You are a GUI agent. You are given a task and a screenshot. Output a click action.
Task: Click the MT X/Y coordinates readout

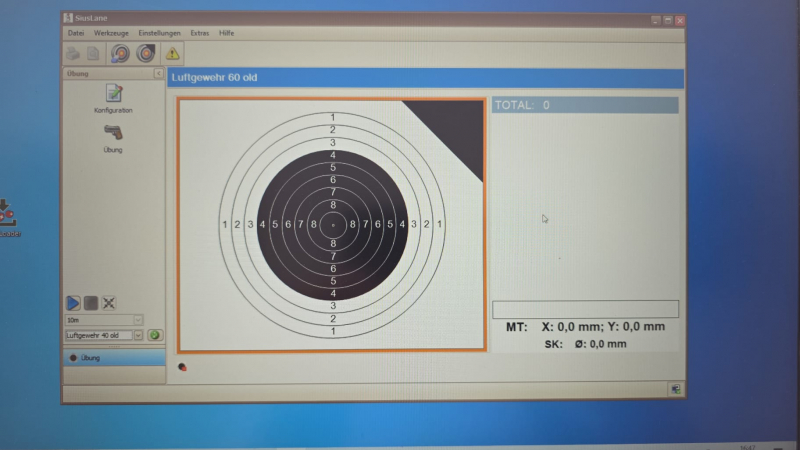[585, 327]
